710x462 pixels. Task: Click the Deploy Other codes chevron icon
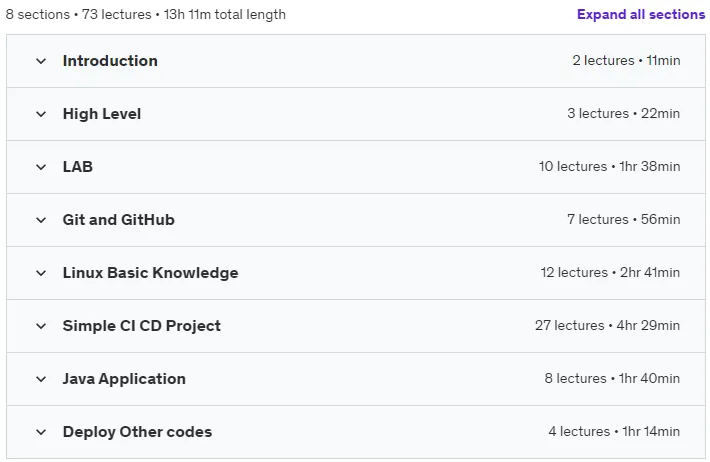41,432
